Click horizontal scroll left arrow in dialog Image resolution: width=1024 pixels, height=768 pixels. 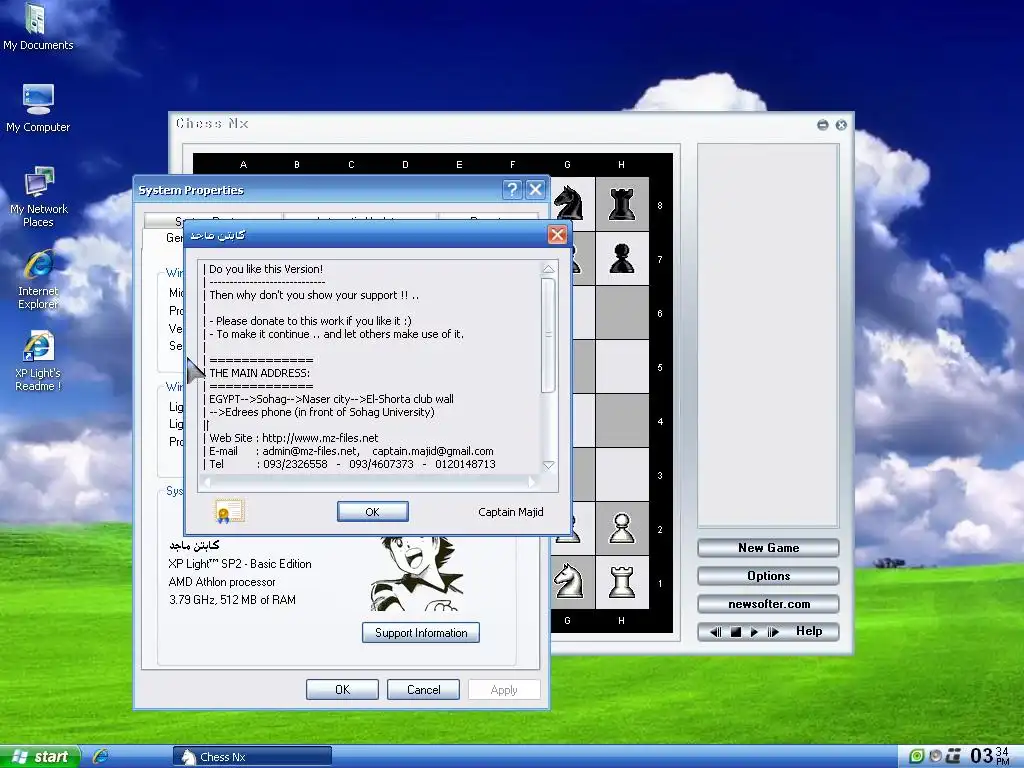[x=207, y=482]
